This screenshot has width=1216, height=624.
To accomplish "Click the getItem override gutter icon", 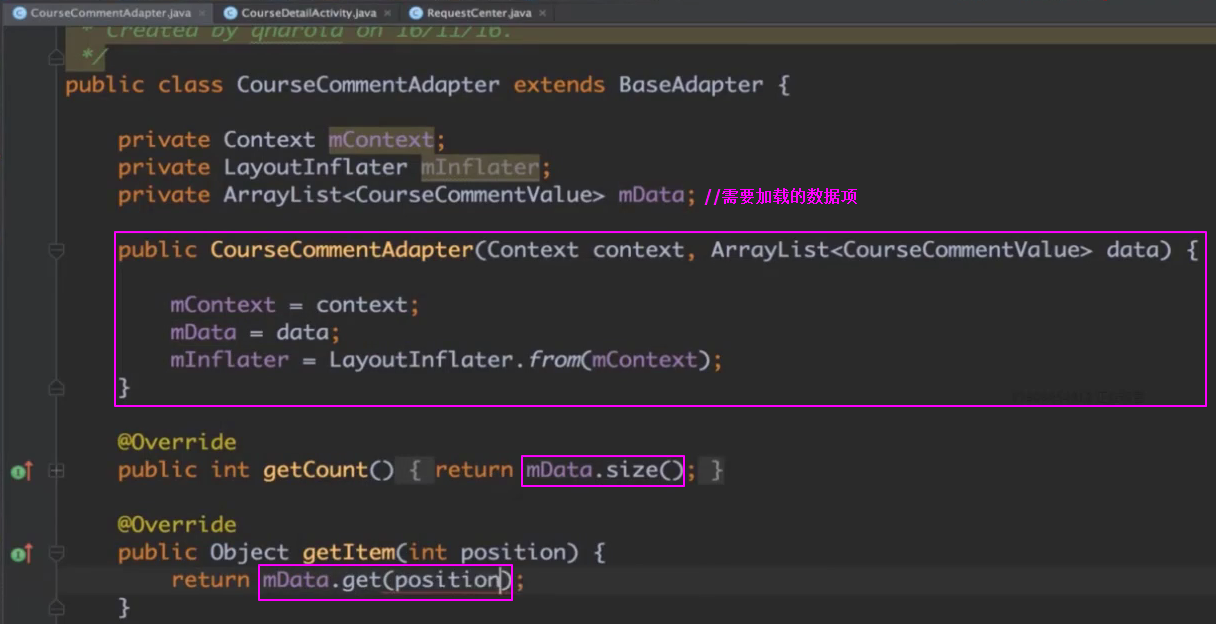I will click(x=20, y=553).
